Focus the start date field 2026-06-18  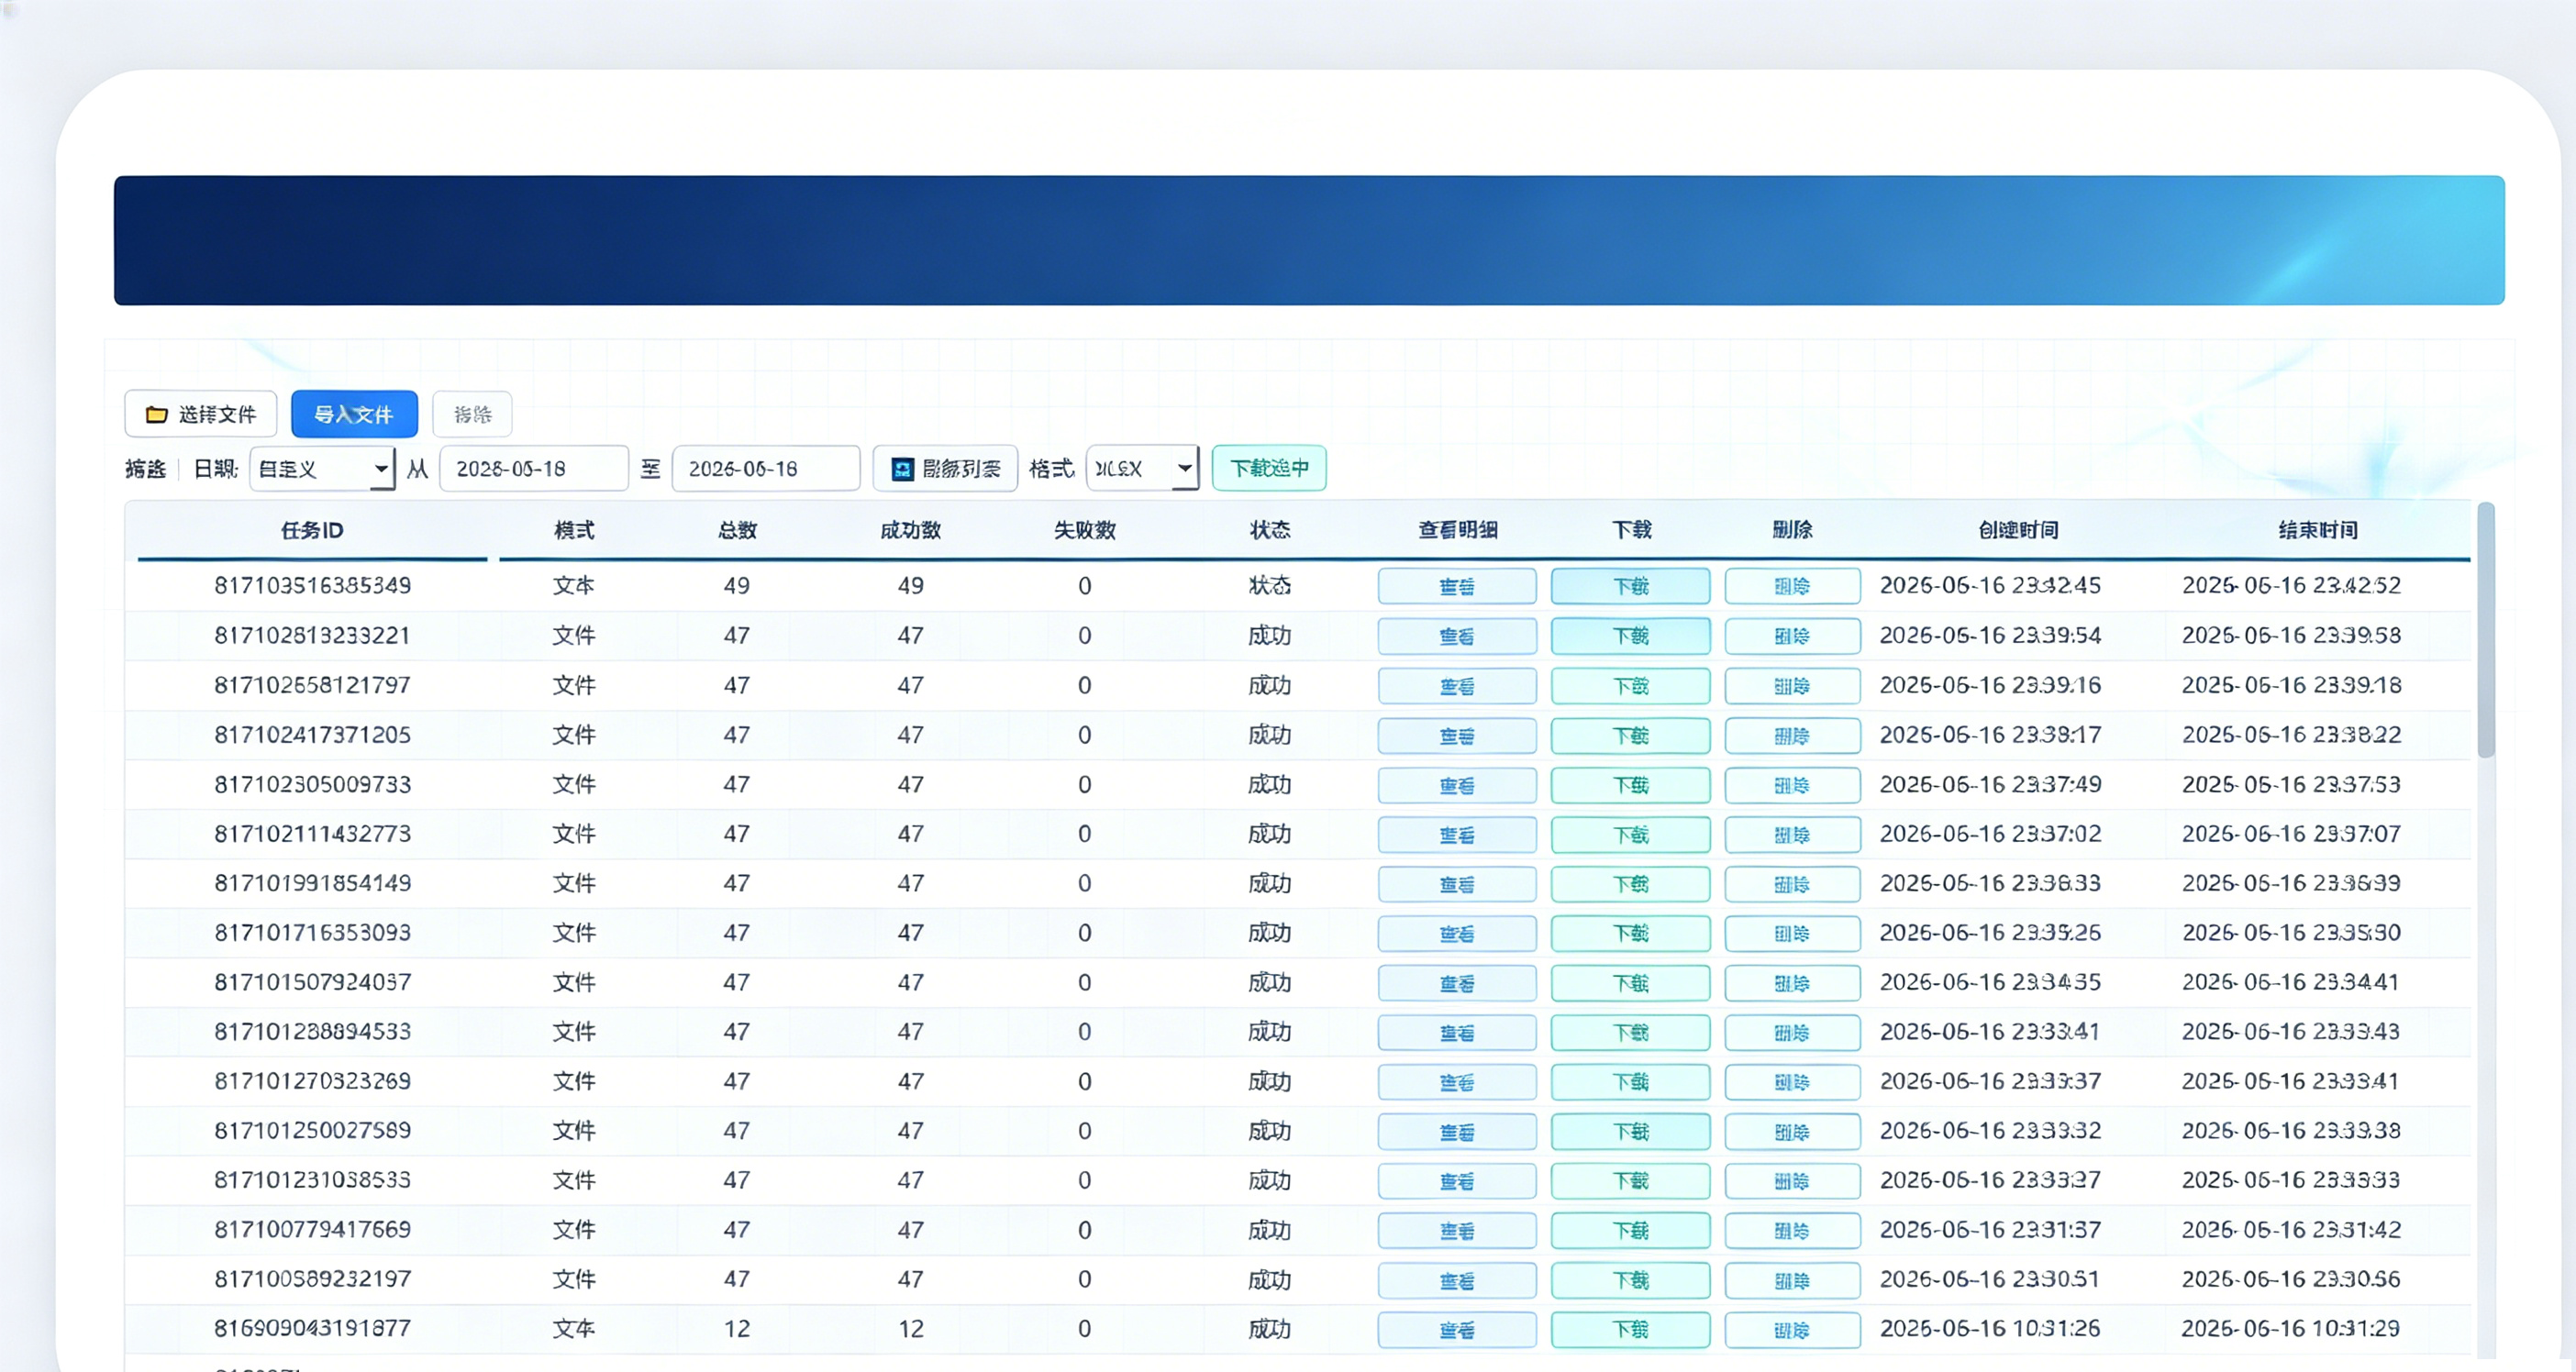click(x=534, y=468)
